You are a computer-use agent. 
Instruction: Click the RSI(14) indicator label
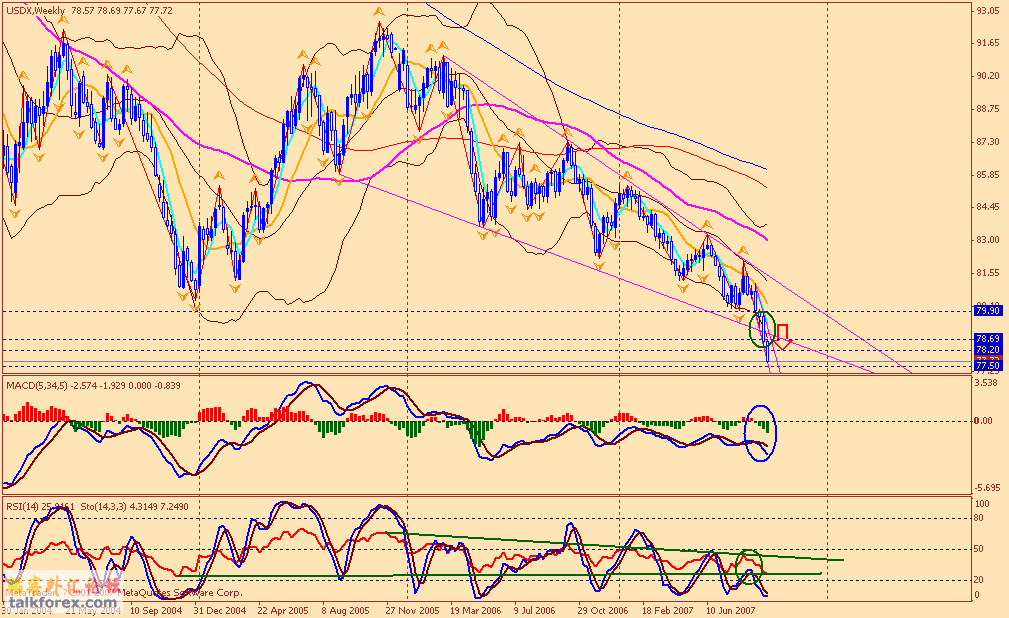coord(23,507)
